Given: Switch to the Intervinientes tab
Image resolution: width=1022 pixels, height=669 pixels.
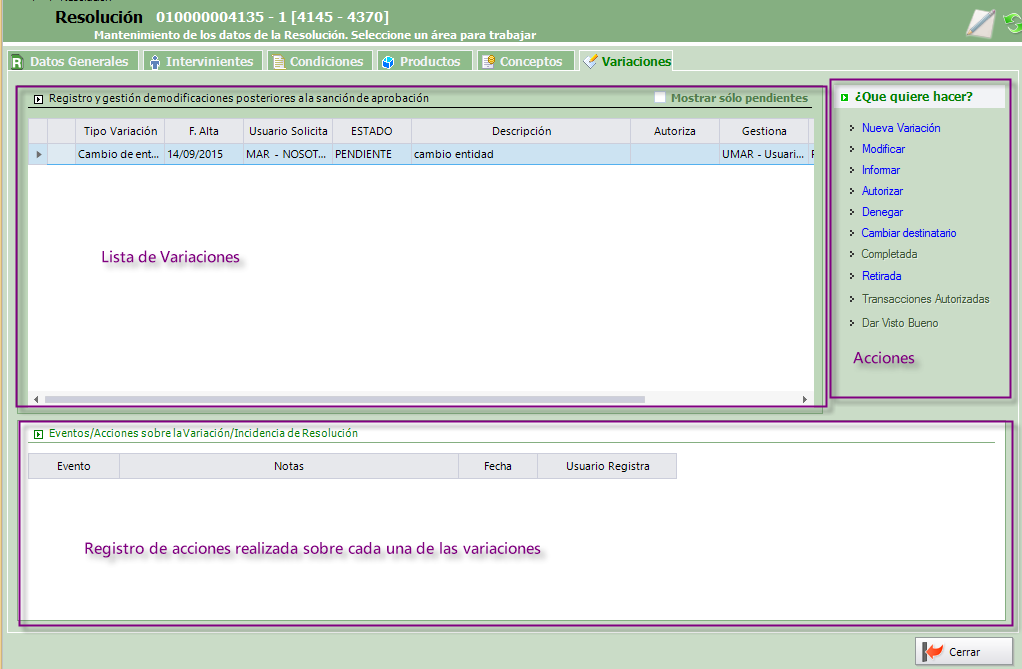Looking at the screenshot, I should (x=203, y=61).
